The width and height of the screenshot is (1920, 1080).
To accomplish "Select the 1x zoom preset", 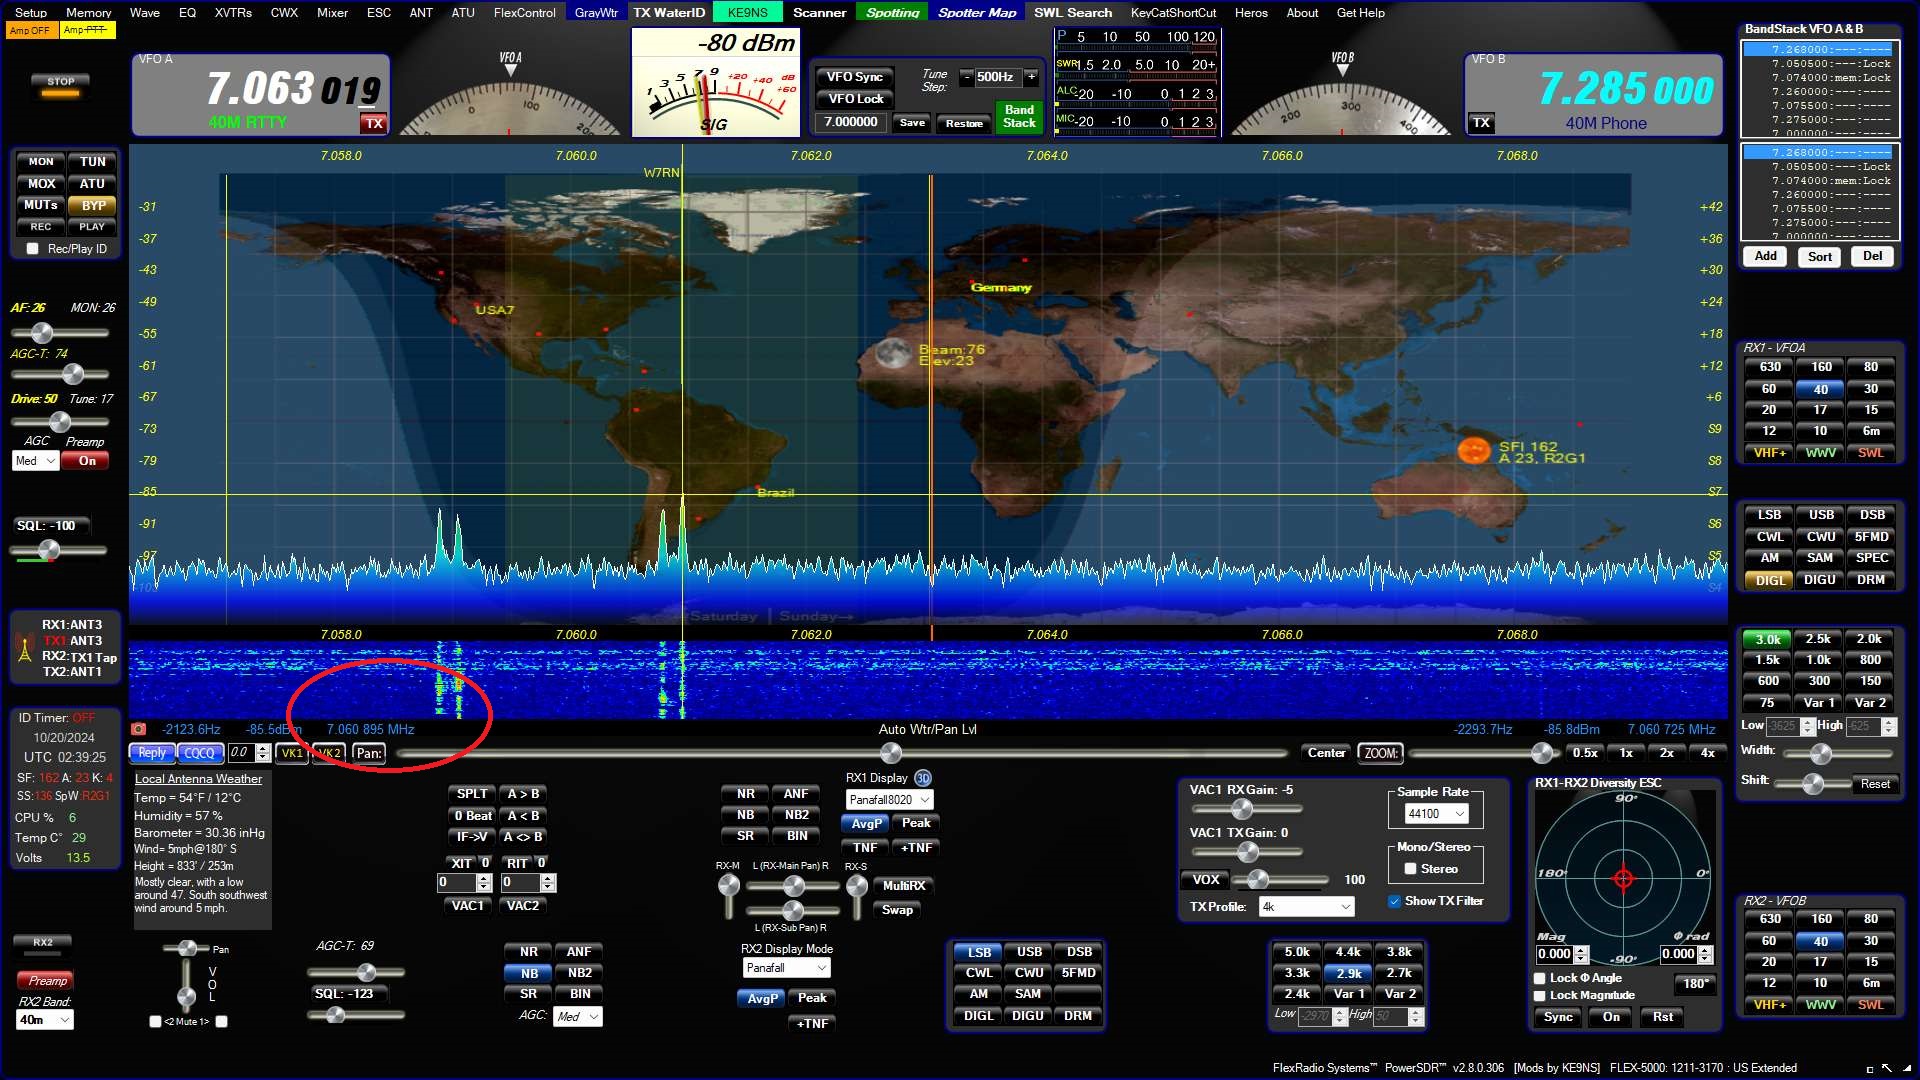I will coord(1626,753).
